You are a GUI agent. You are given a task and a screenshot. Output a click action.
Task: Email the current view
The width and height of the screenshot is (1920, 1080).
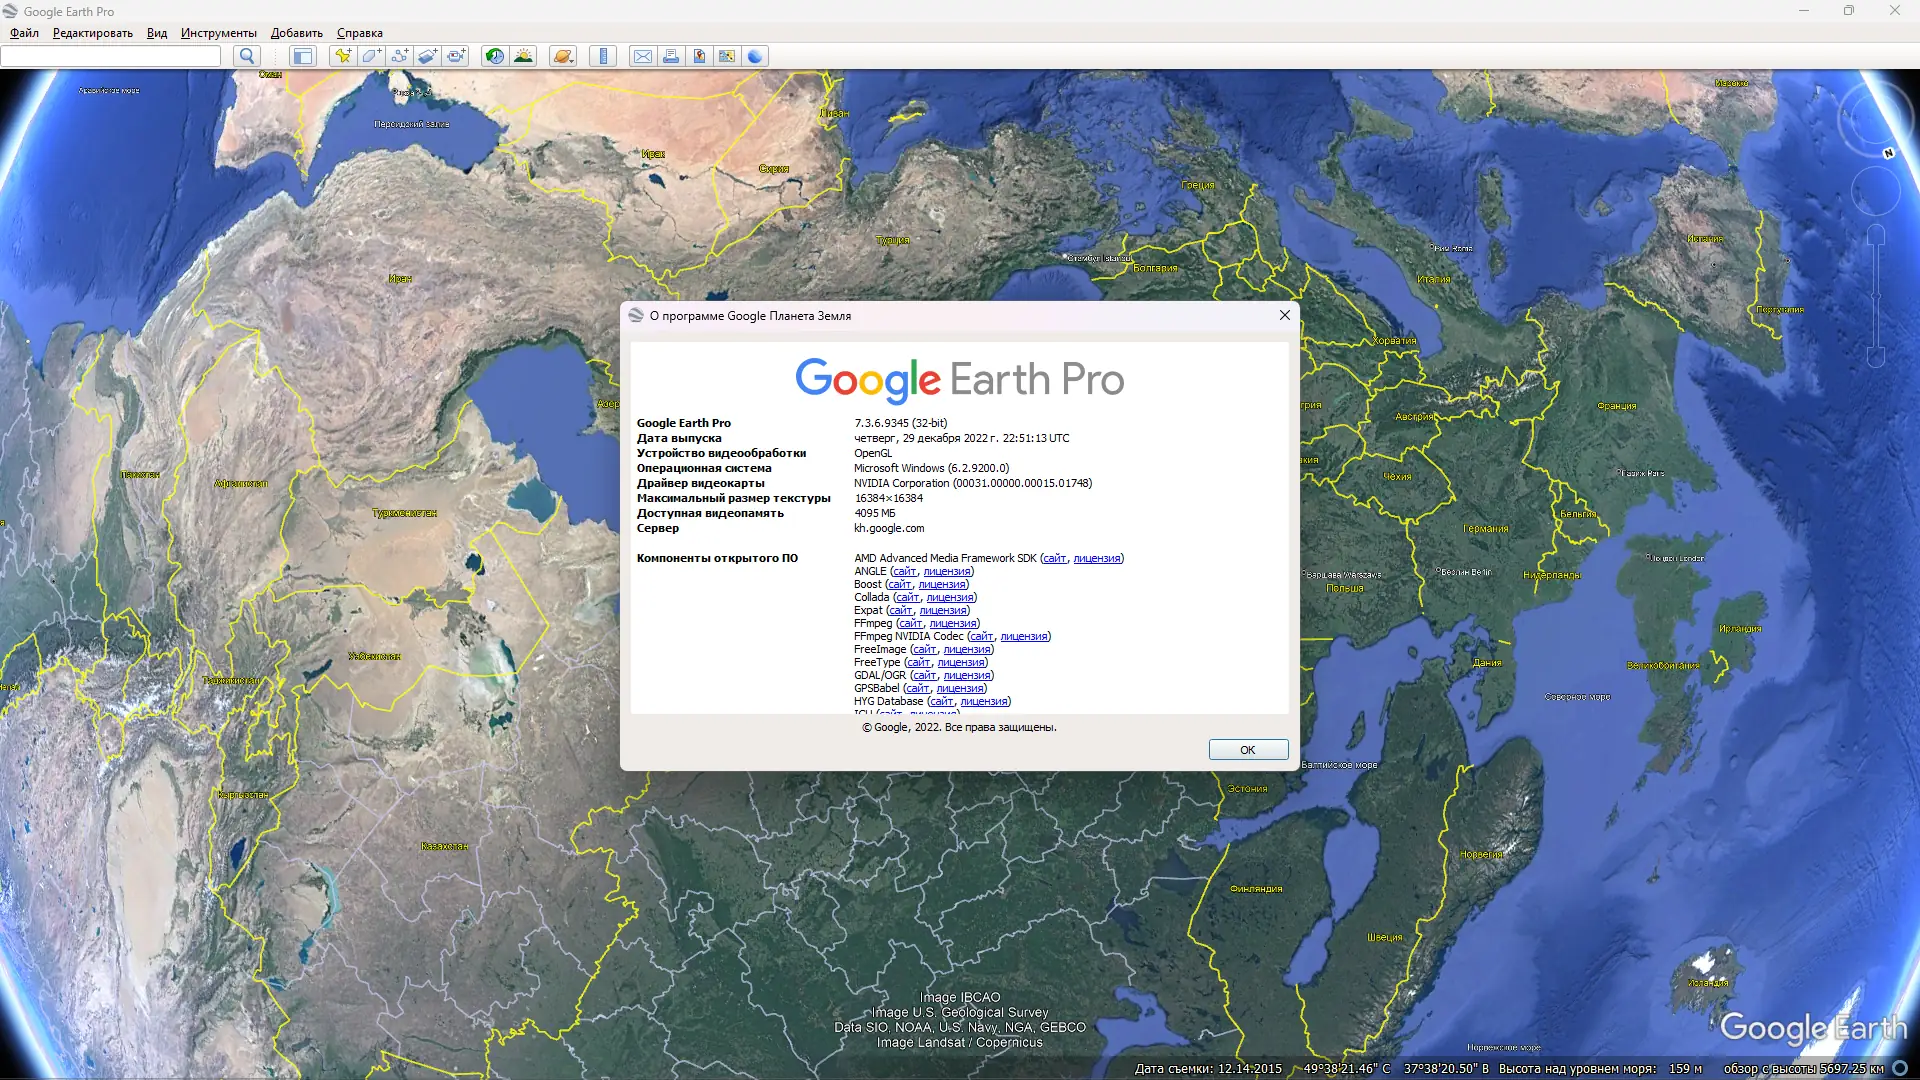[x=643, y=56]
